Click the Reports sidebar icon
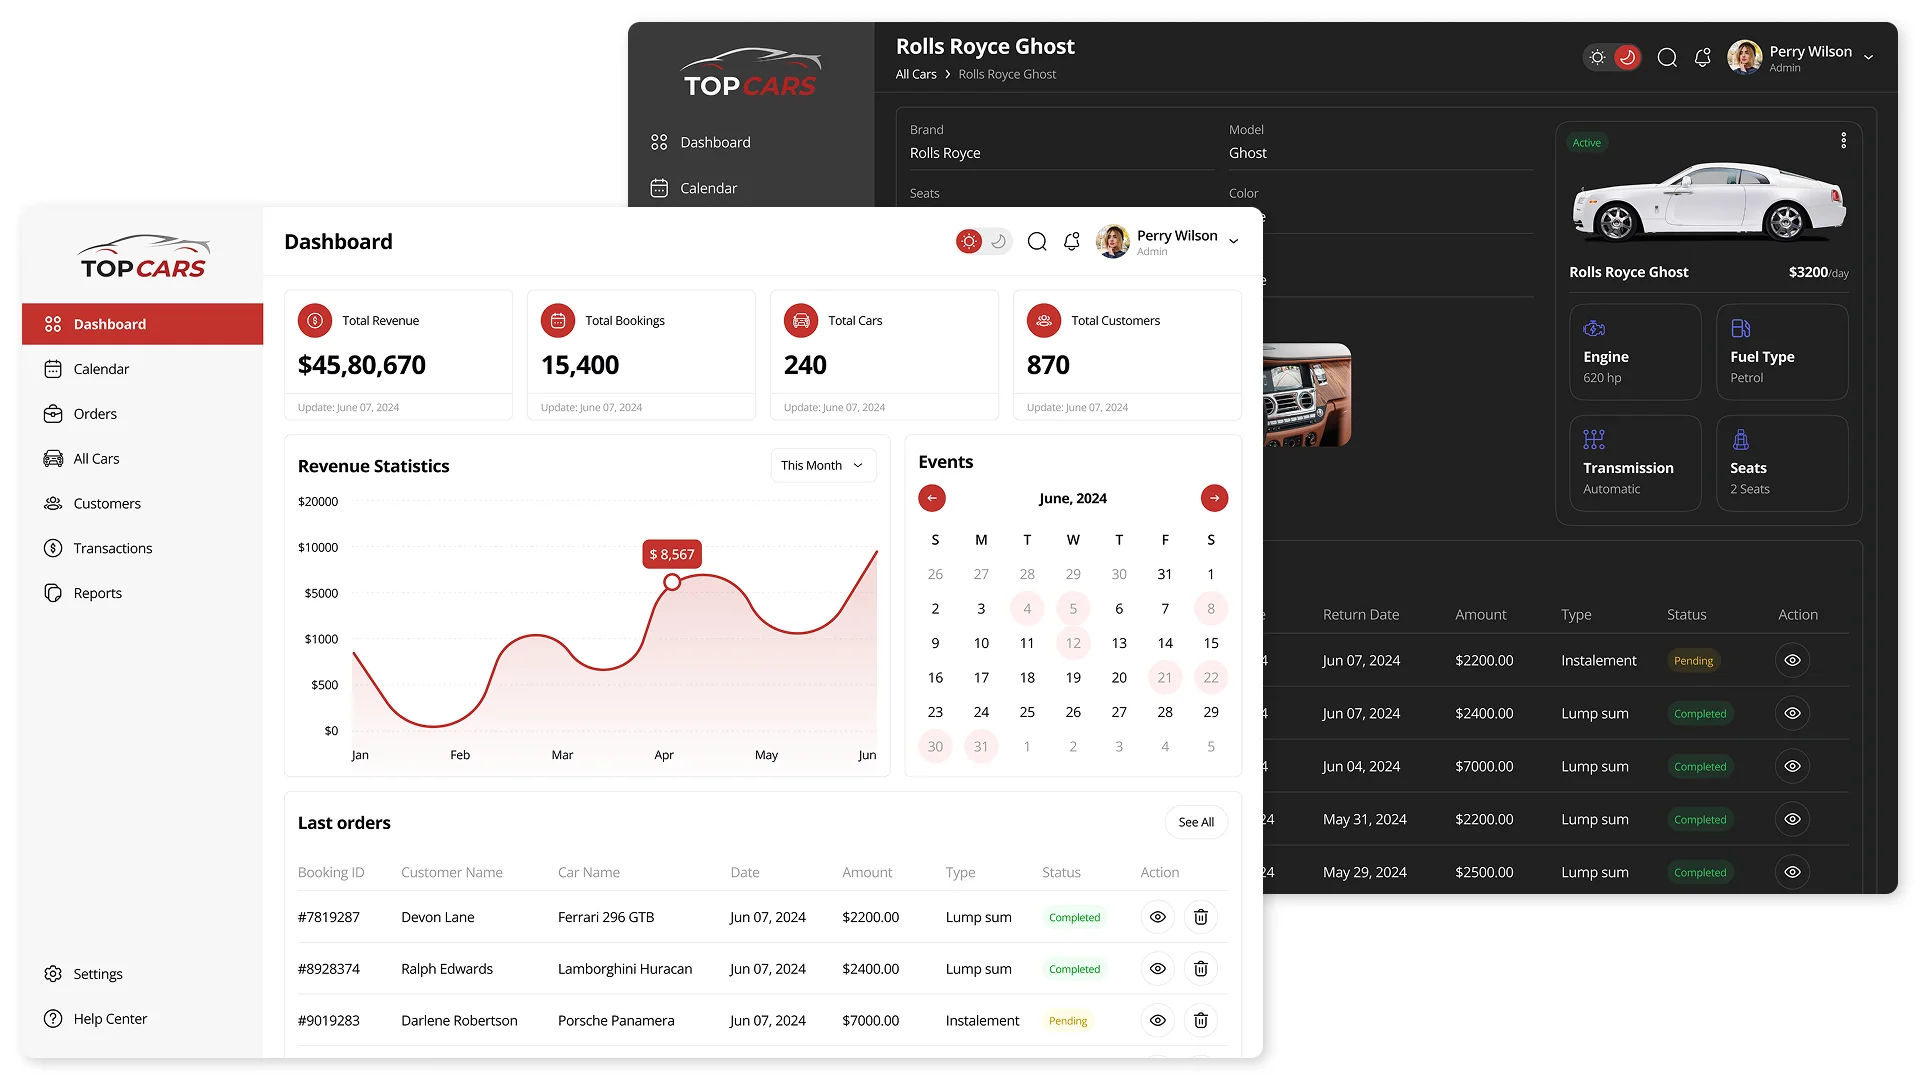The width and height of the screenshot is (1920, 1080). pos(53,593)
